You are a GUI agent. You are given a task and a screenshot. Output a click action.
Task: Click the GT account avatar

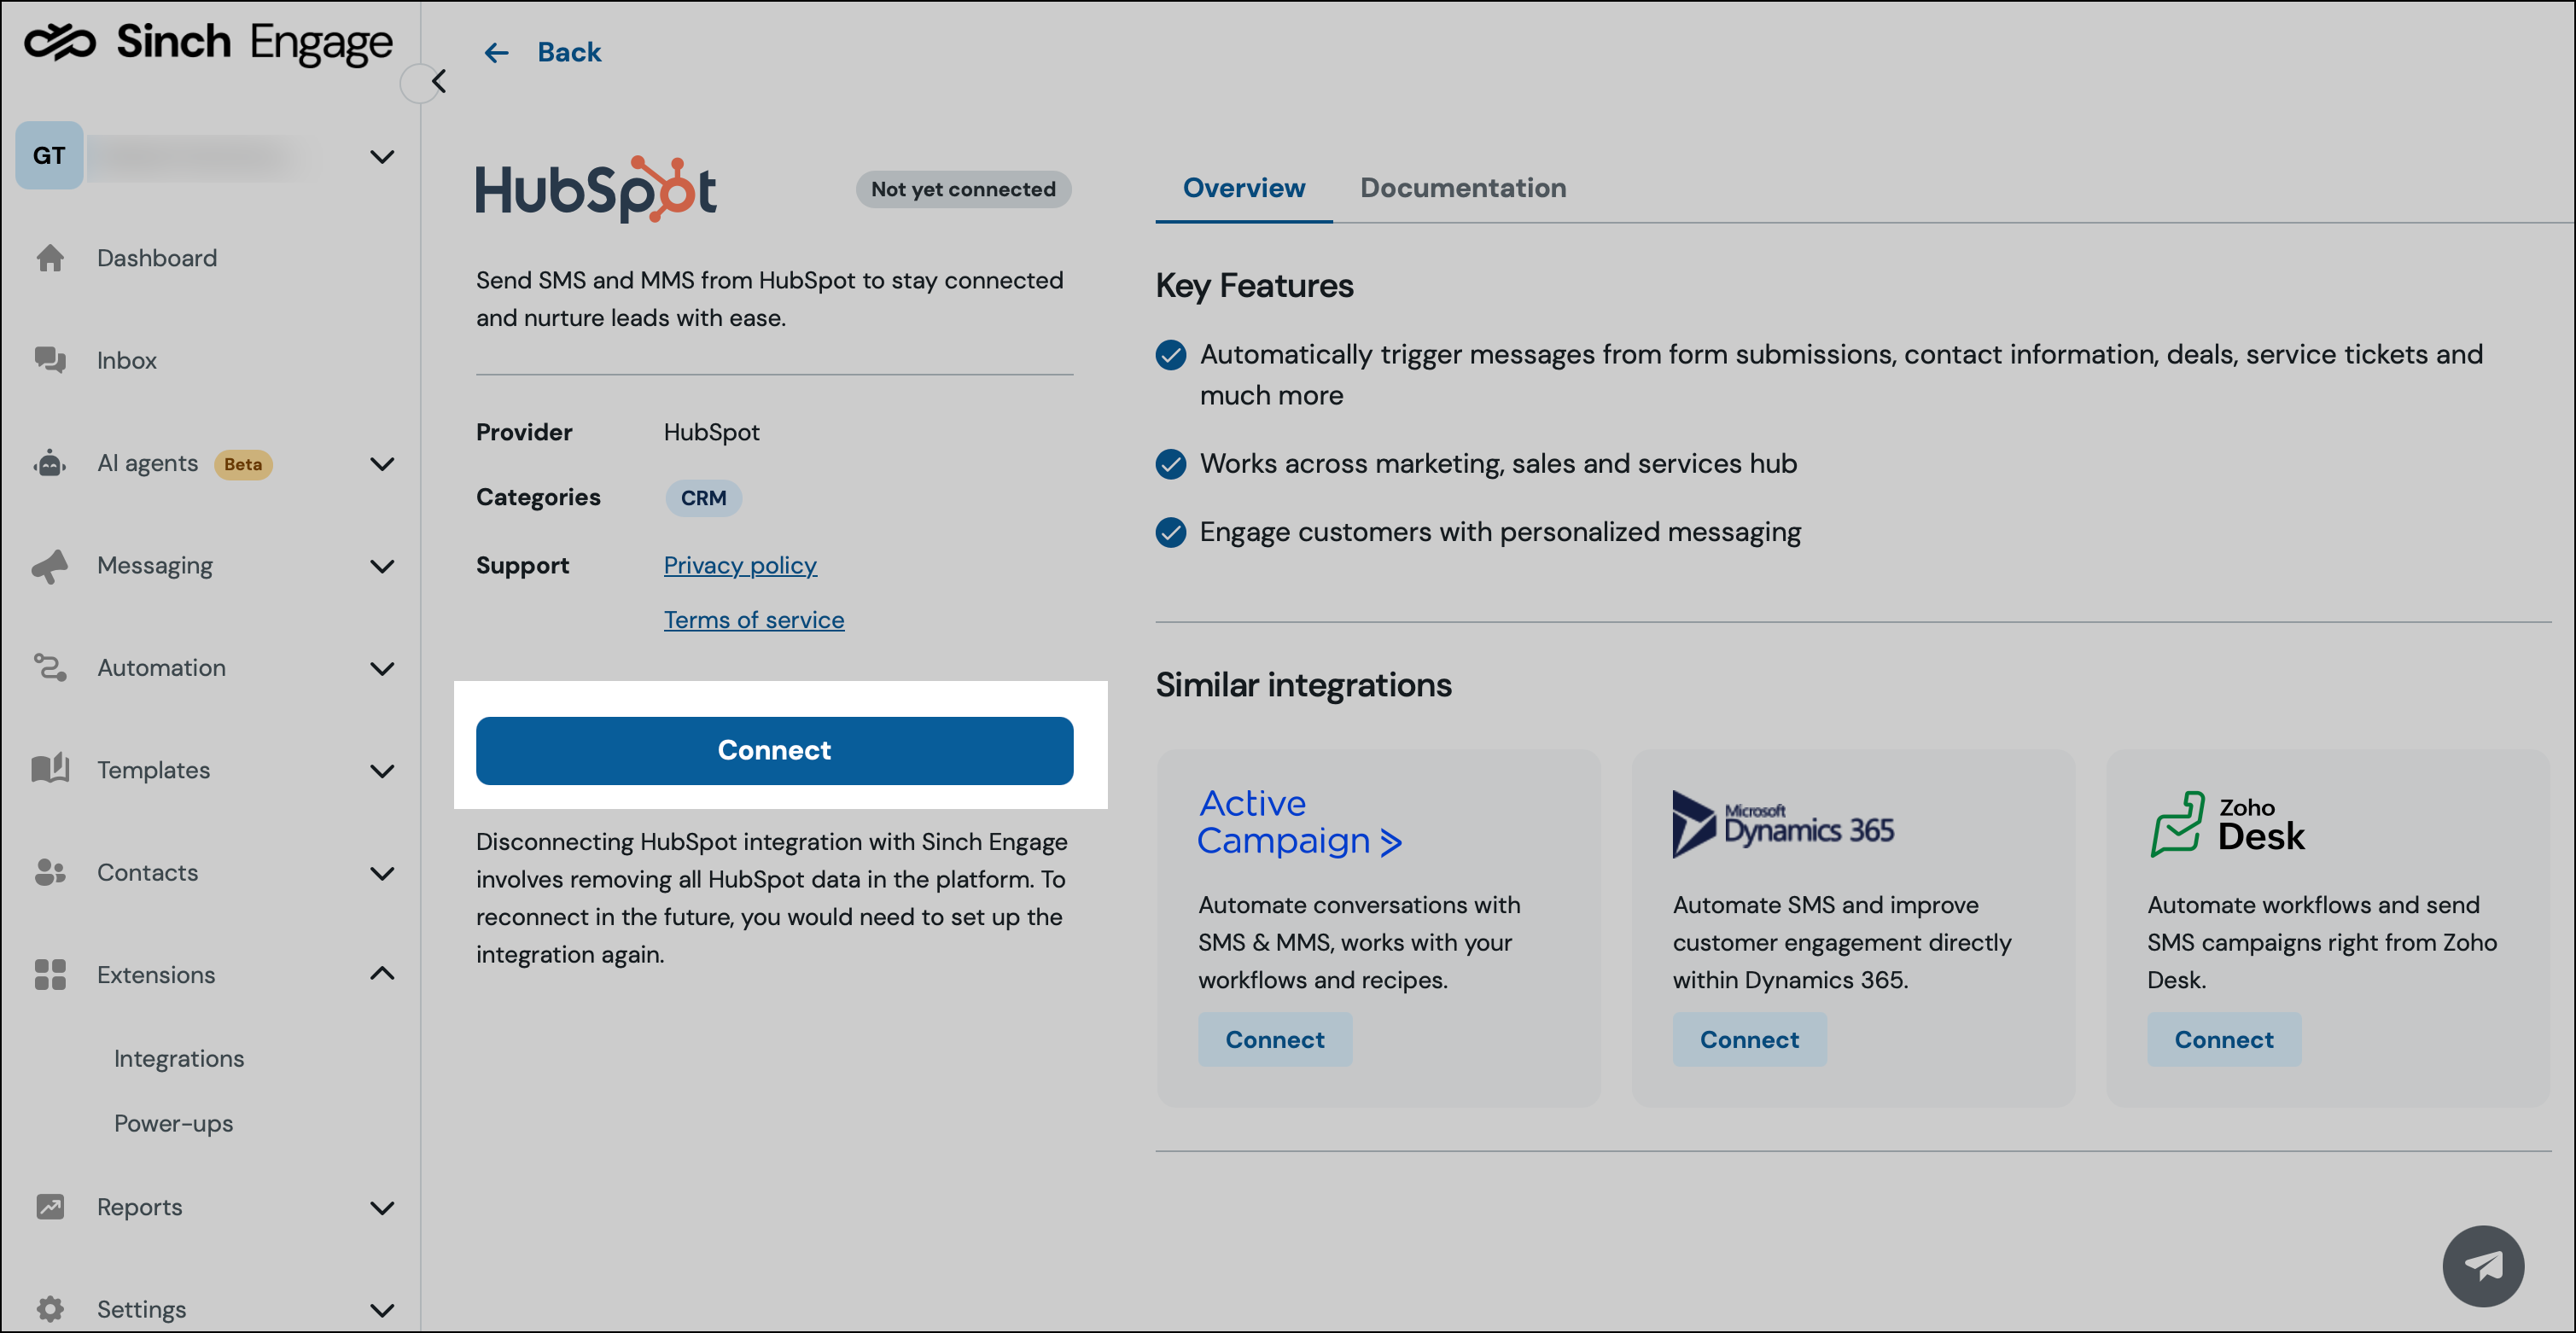point(49,155)
